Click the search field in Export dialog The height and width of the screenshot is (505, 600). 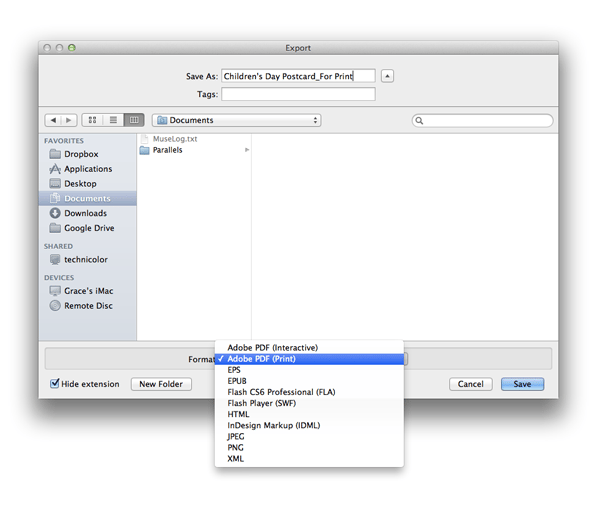482,121
